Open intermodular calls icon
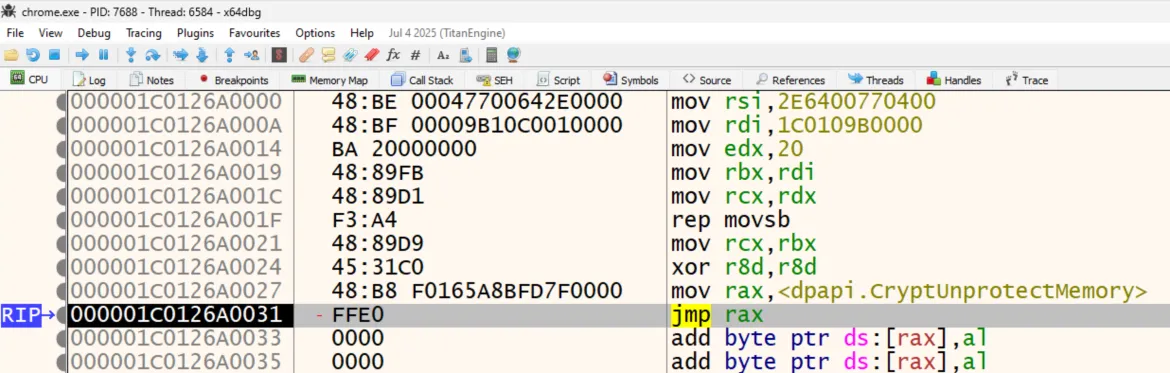The width and height of the screenshot is (1170, 373). (466, 55)
